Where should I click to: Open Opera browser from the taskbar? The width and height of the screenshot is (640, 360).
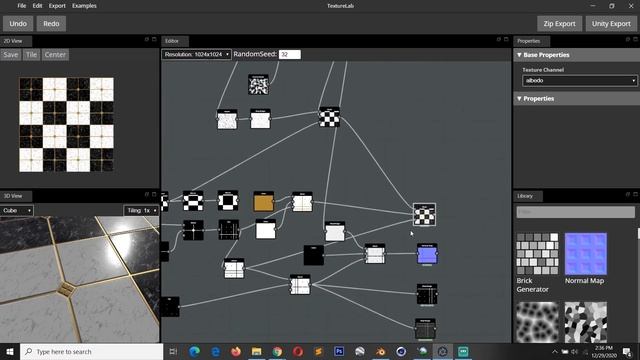point(298,351)
